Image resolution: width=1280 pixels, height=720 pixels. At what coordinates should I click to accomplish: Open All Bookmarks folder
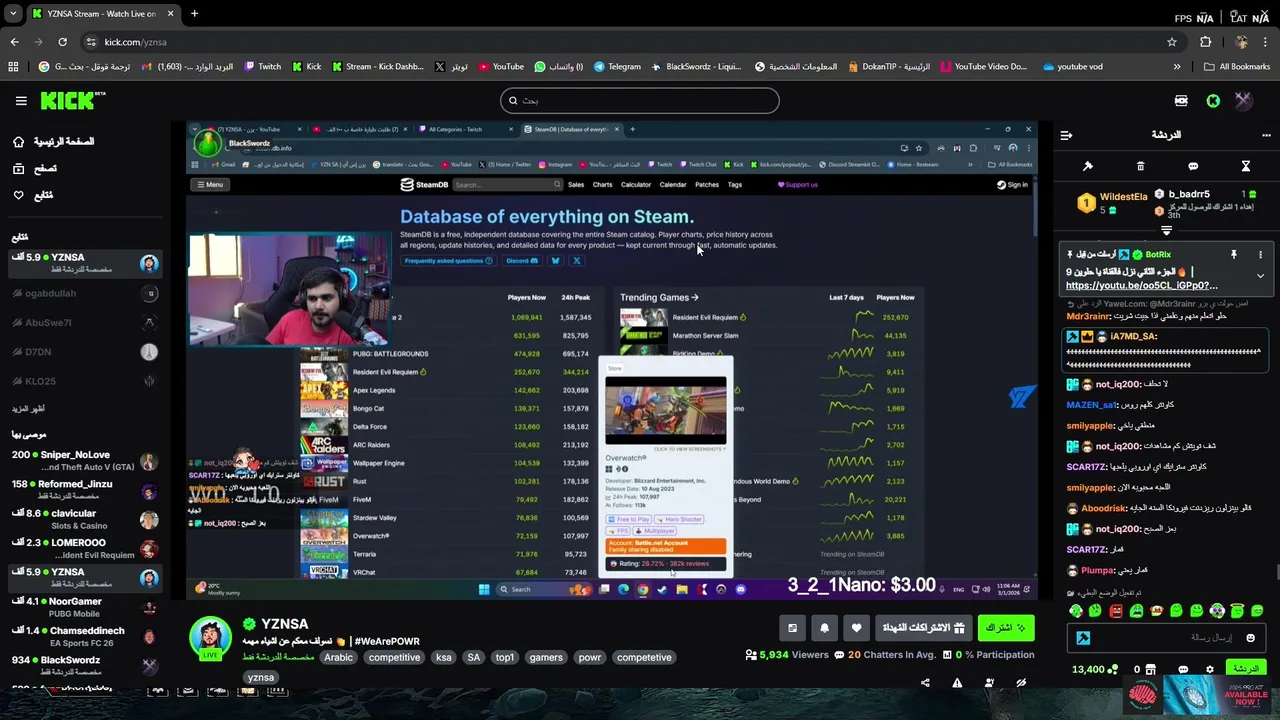point(1237,67)
